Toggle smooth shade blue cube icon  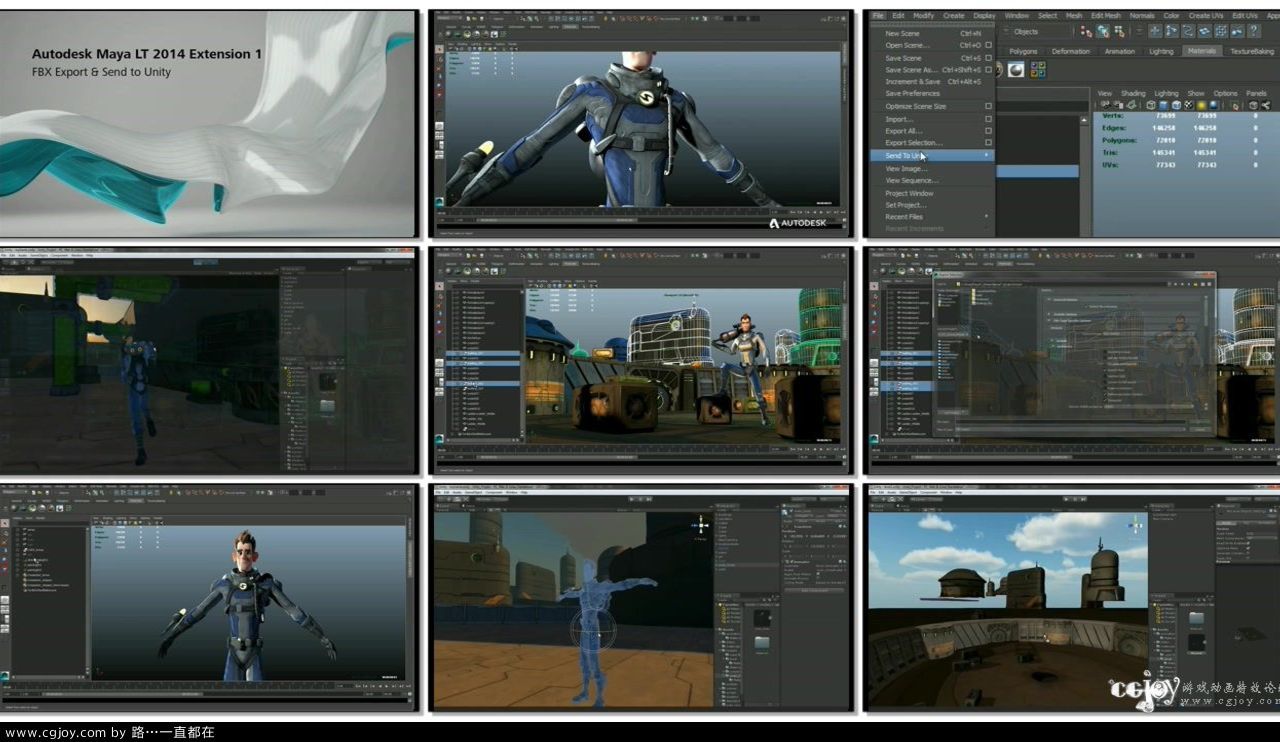coord(1163,105)
